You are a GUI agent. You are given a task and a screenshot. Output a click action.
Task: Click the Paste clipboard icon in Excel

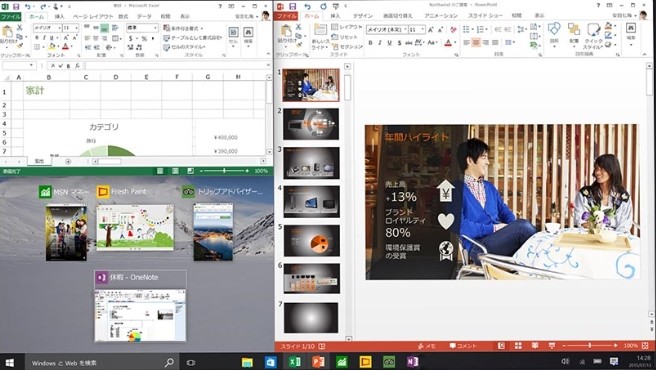[7, 32]
